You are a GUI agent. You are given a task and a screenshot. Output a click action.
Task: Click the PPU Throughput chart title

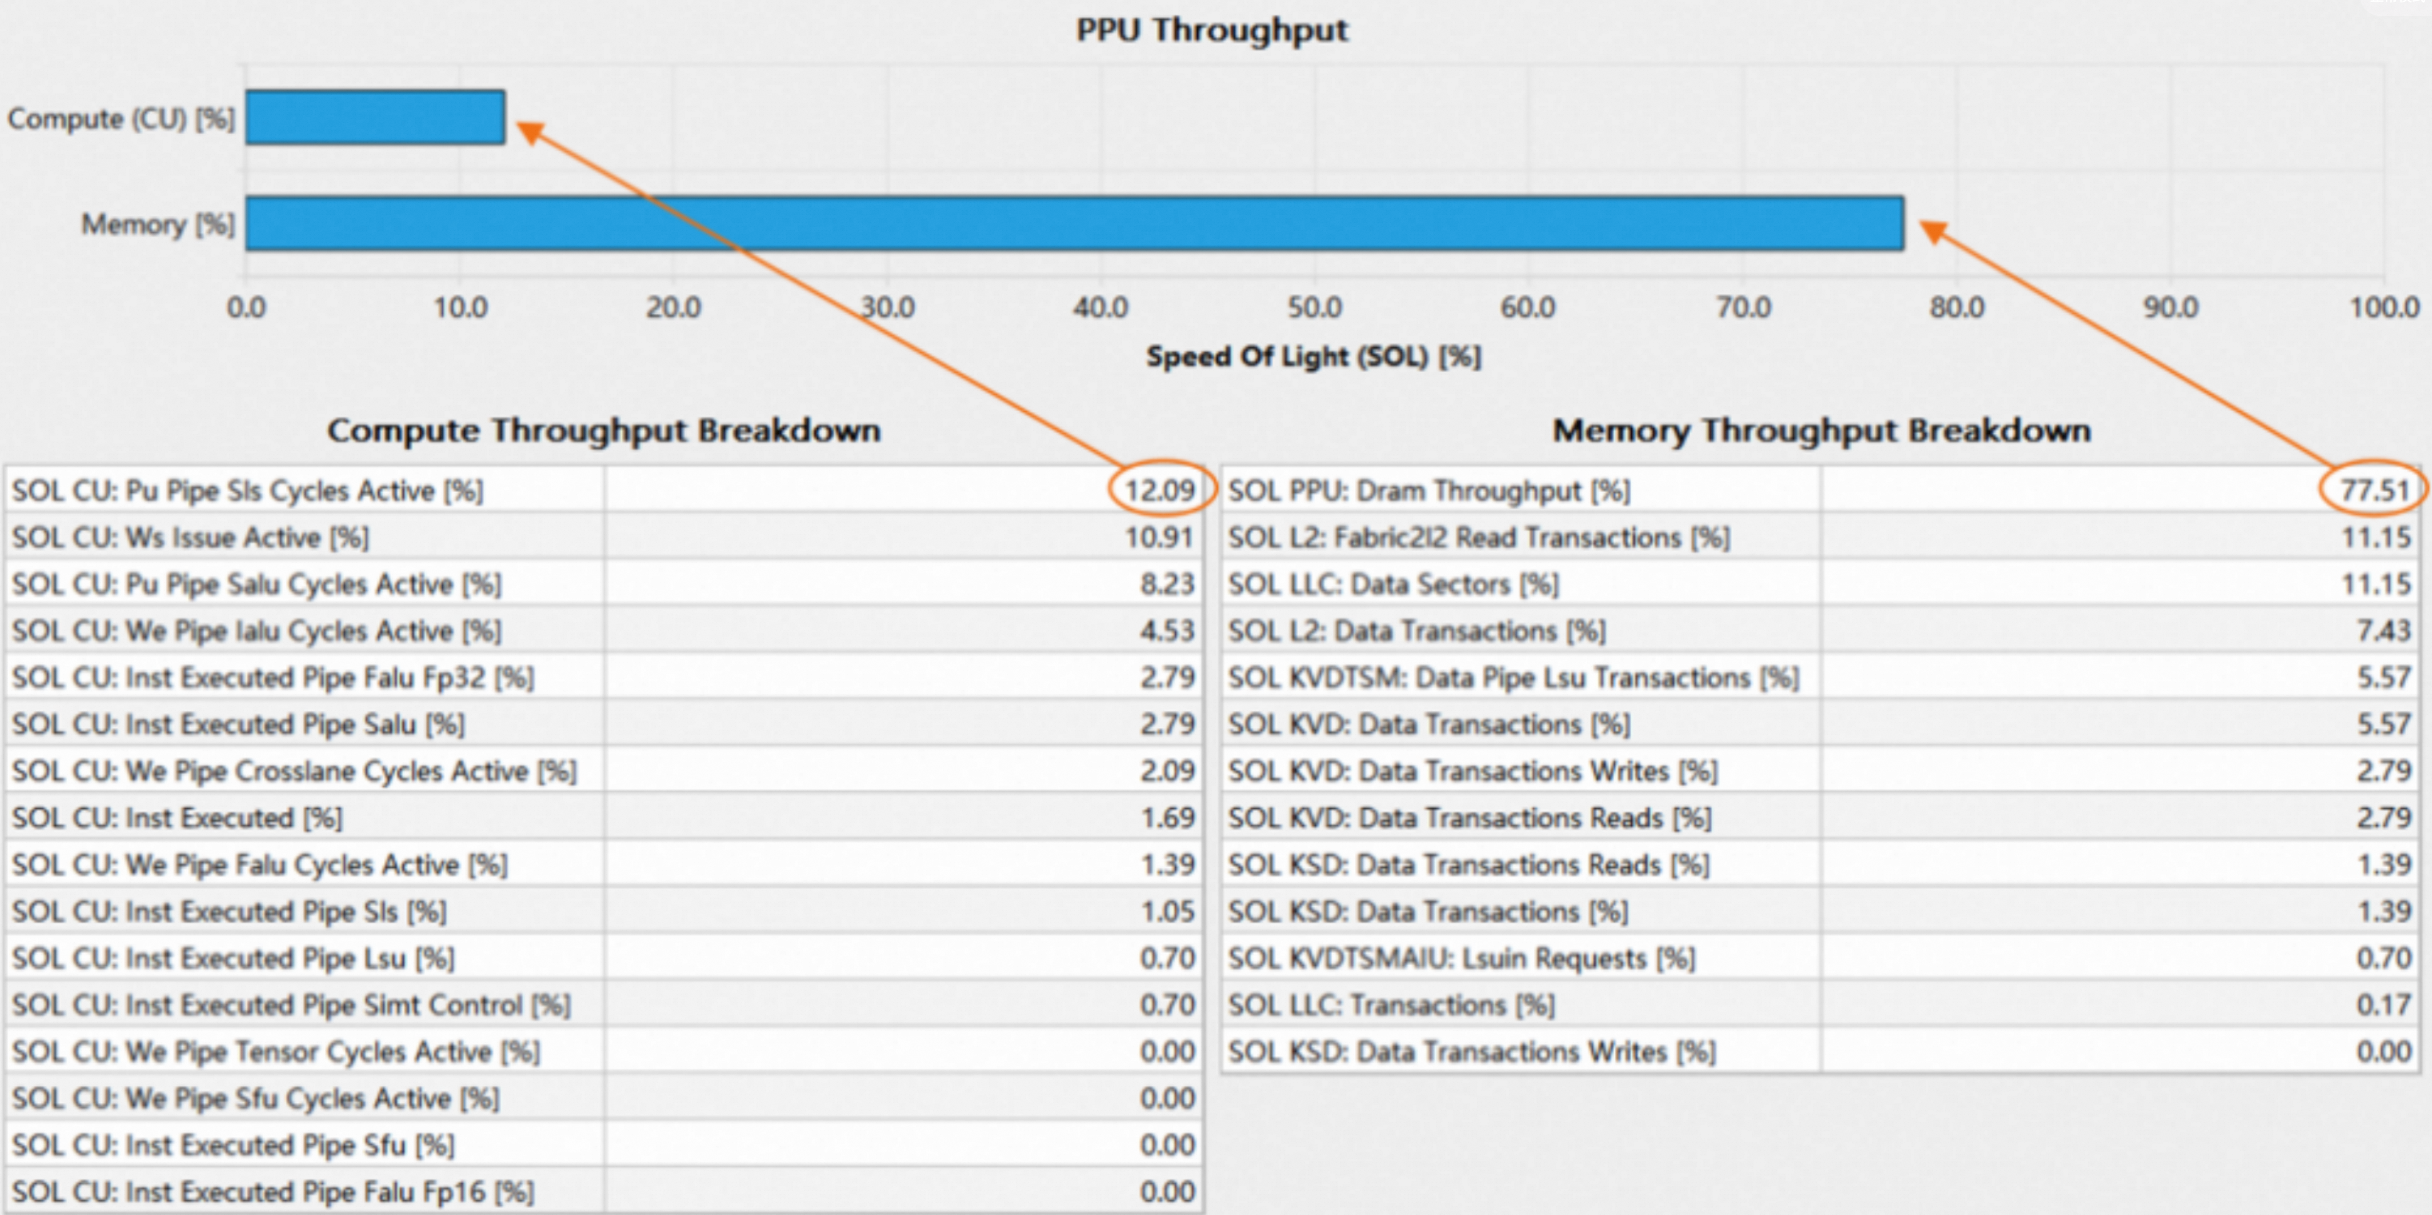[1211, 30]
